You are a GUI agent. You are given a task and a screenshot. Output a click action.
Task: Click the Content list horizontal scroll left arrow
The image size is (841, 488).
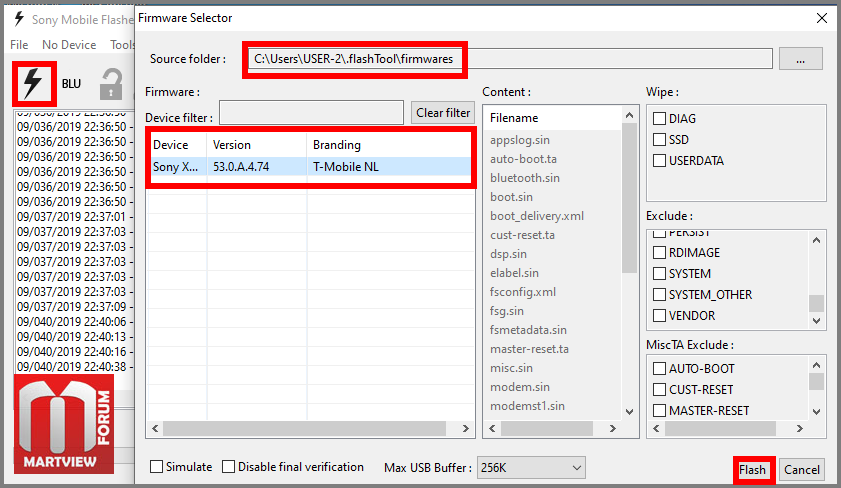tap(492, 428)
